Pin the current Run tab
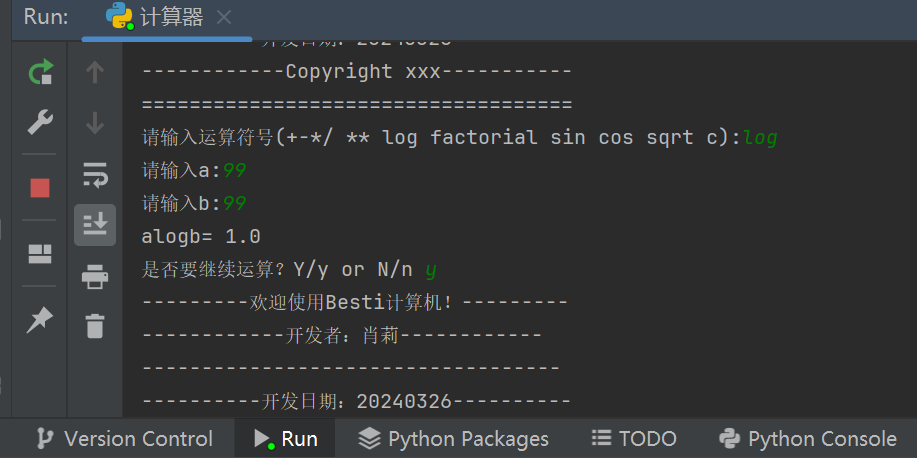This screenshot has height=458, width=917. (40, 318)
